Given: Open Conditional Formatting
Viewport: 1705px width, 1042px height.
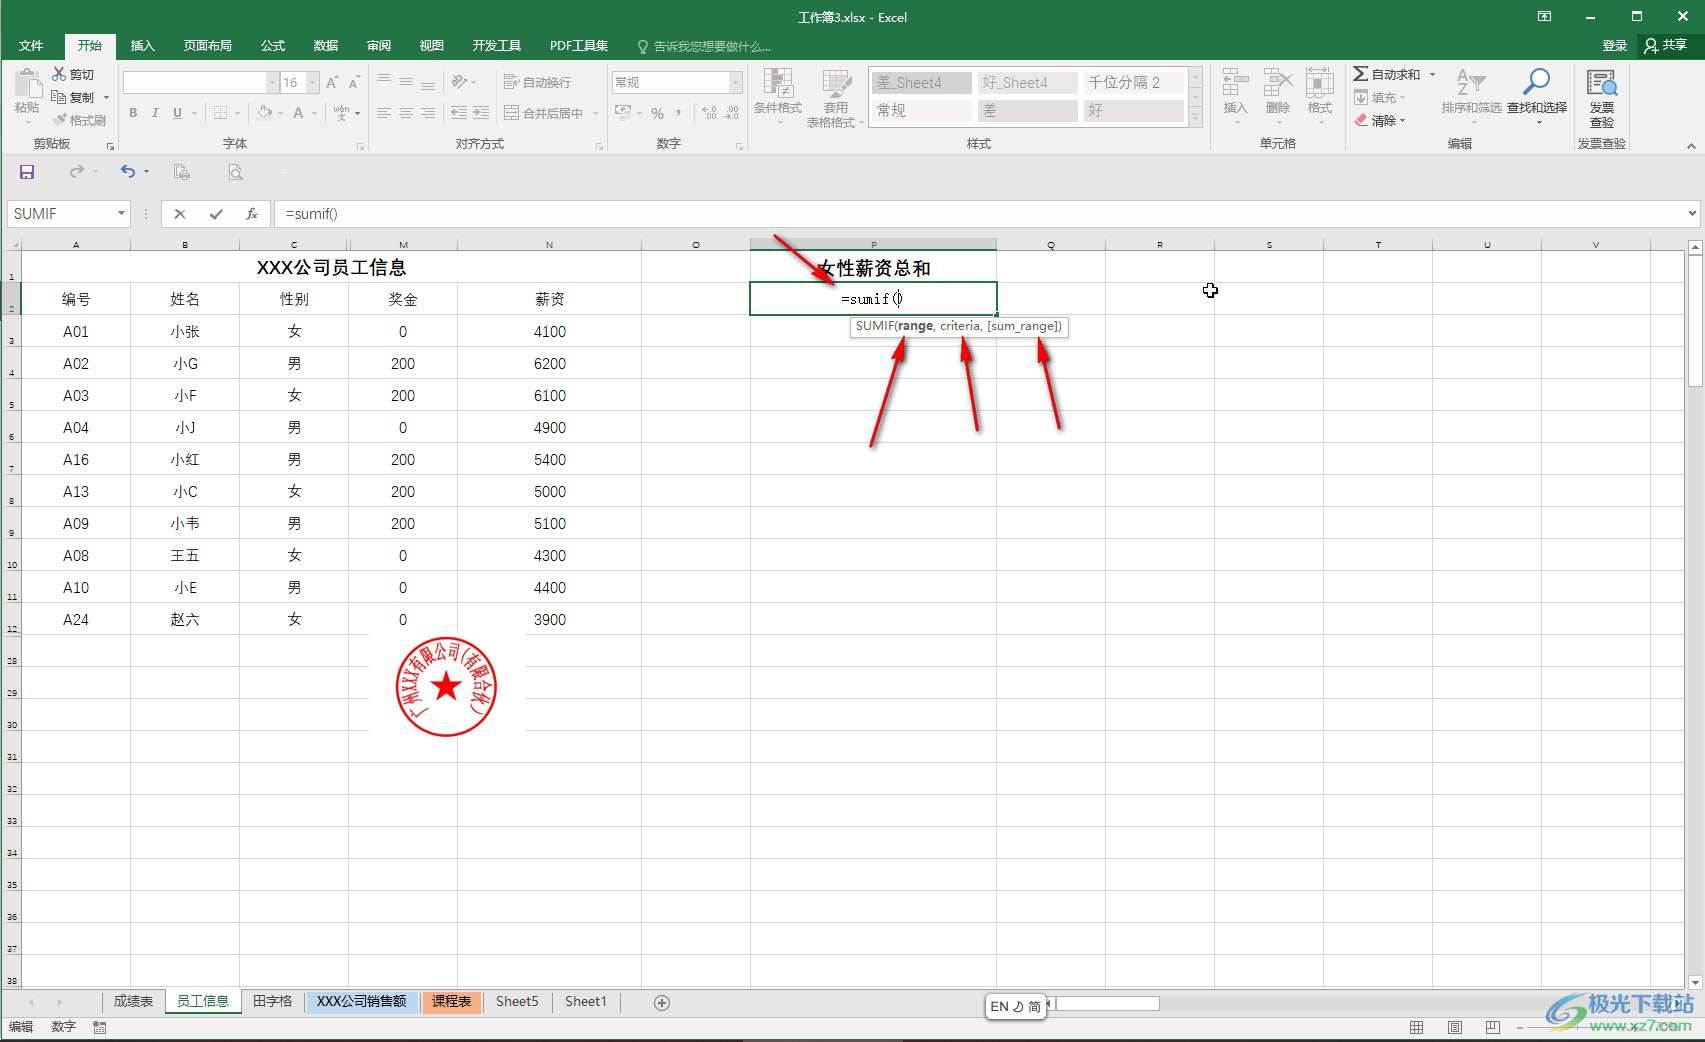Looking at the screenshot, I should (x=778, y=97).
